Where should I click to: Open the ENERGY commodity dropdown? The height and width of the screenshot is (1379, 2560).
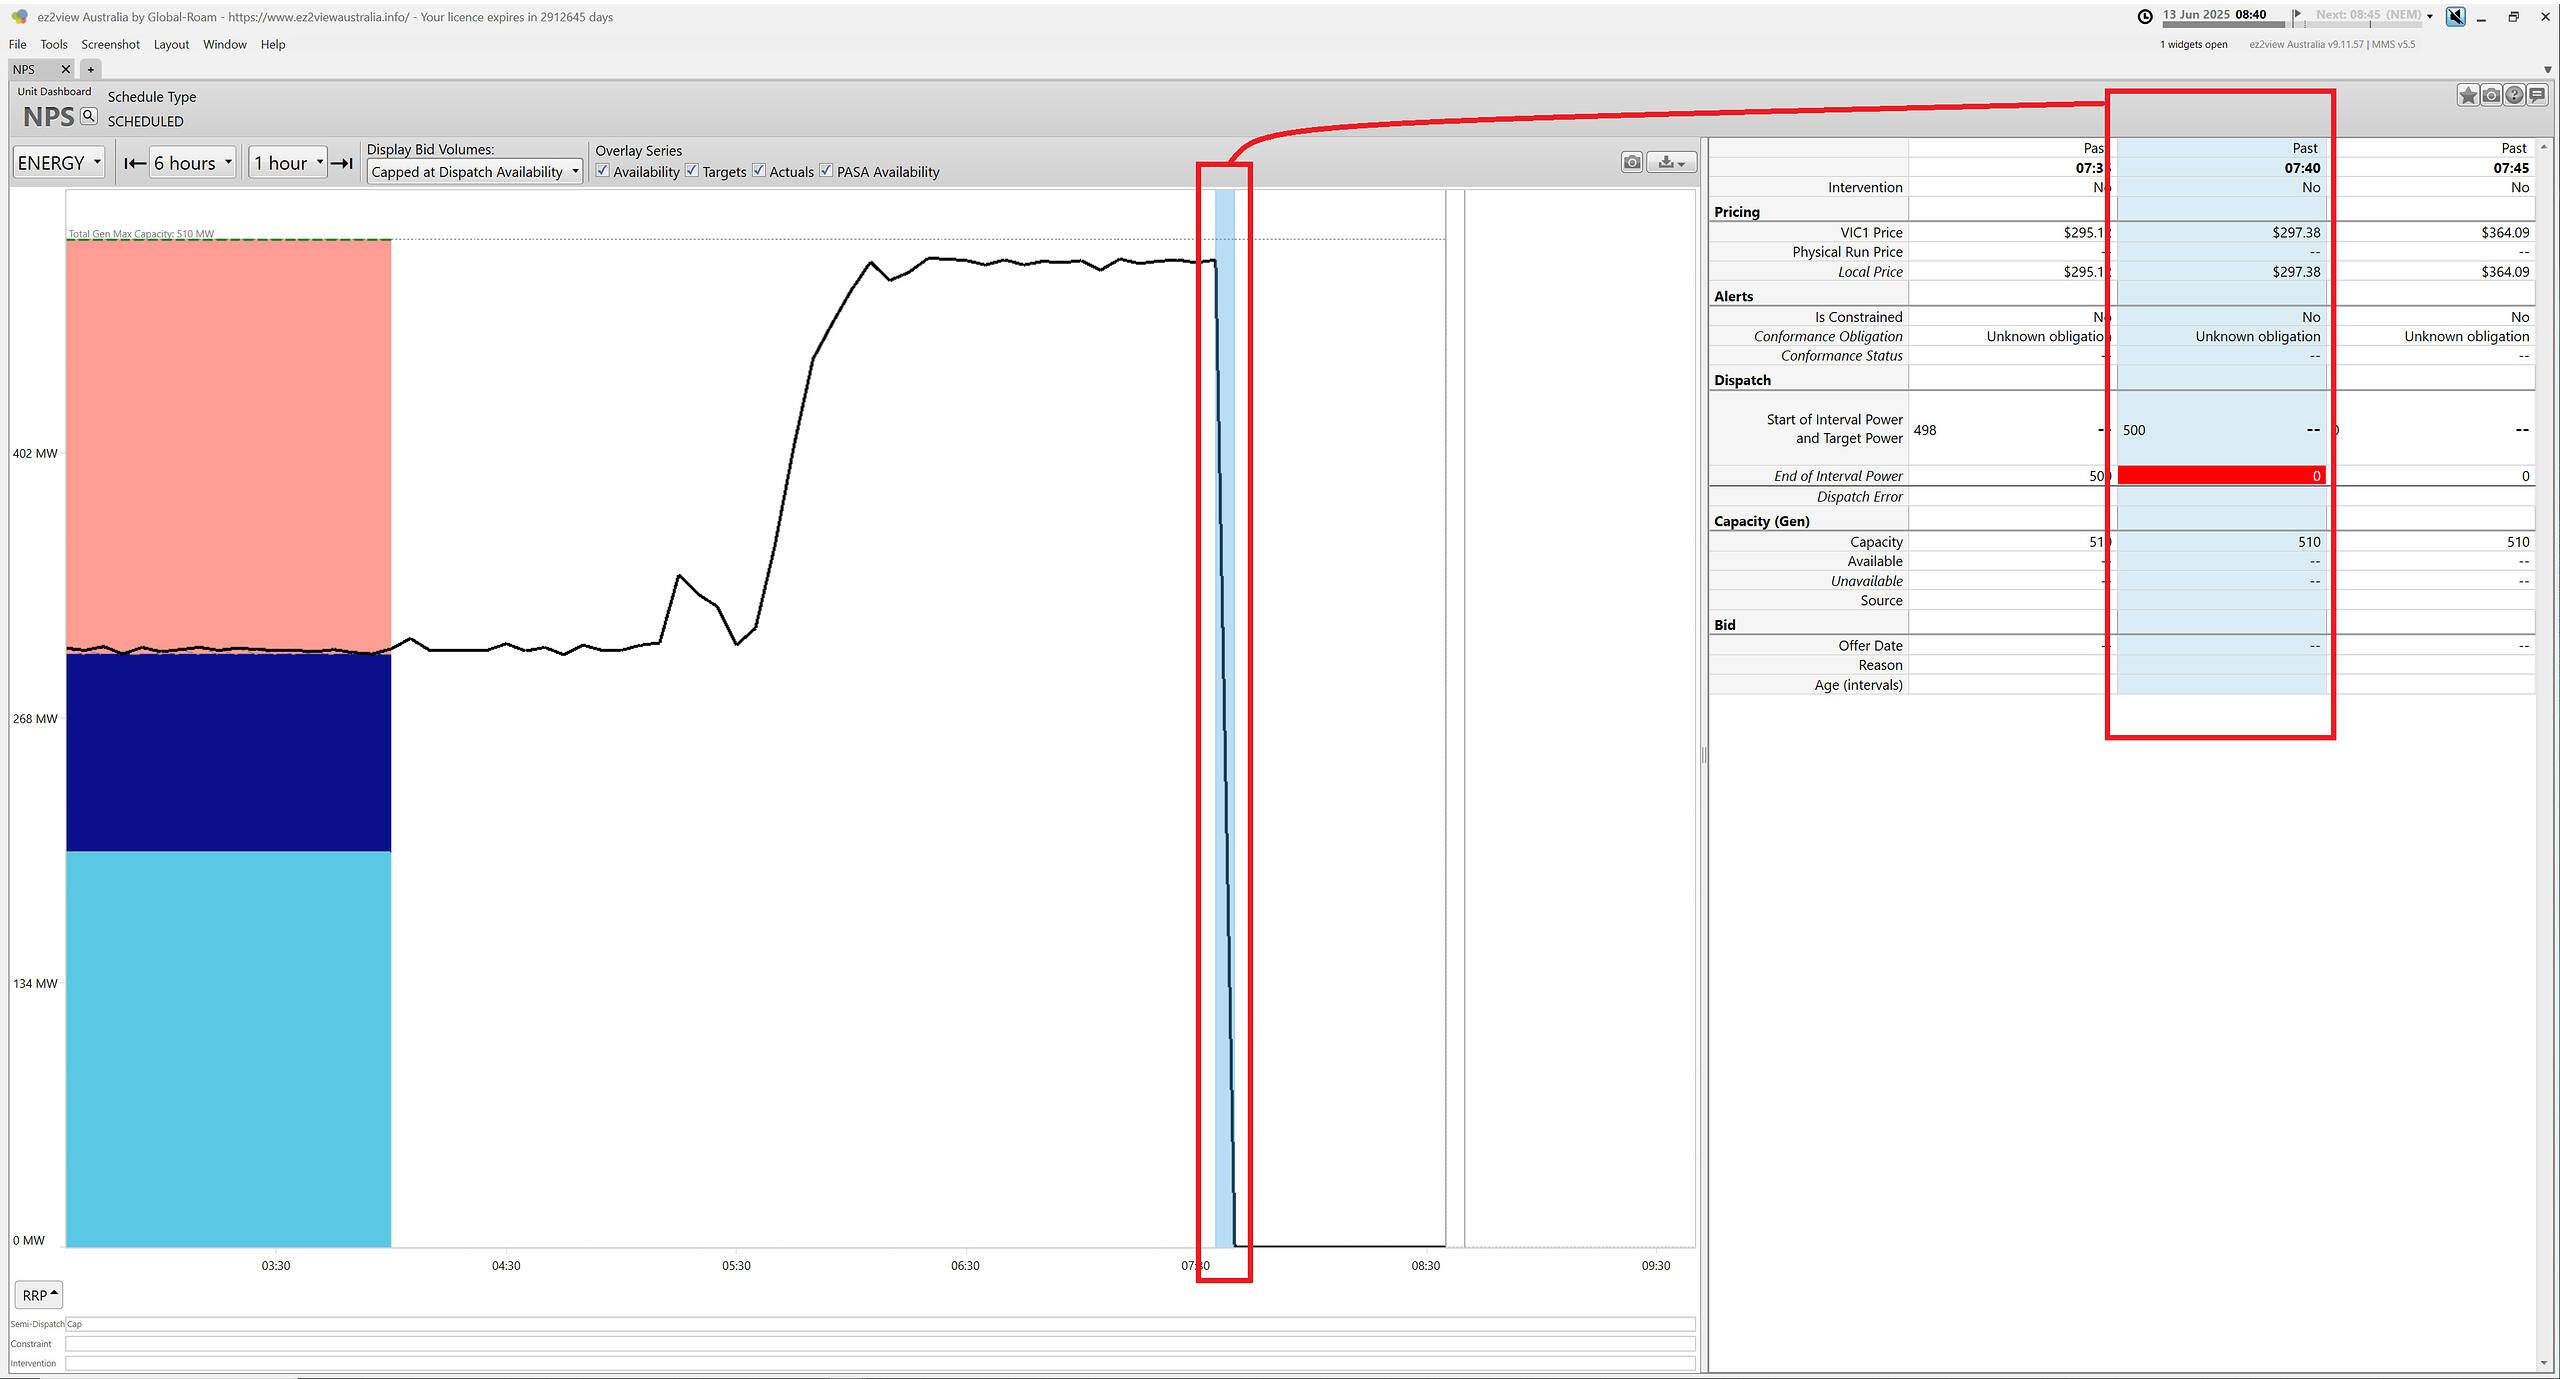click(x=59, y=163)
